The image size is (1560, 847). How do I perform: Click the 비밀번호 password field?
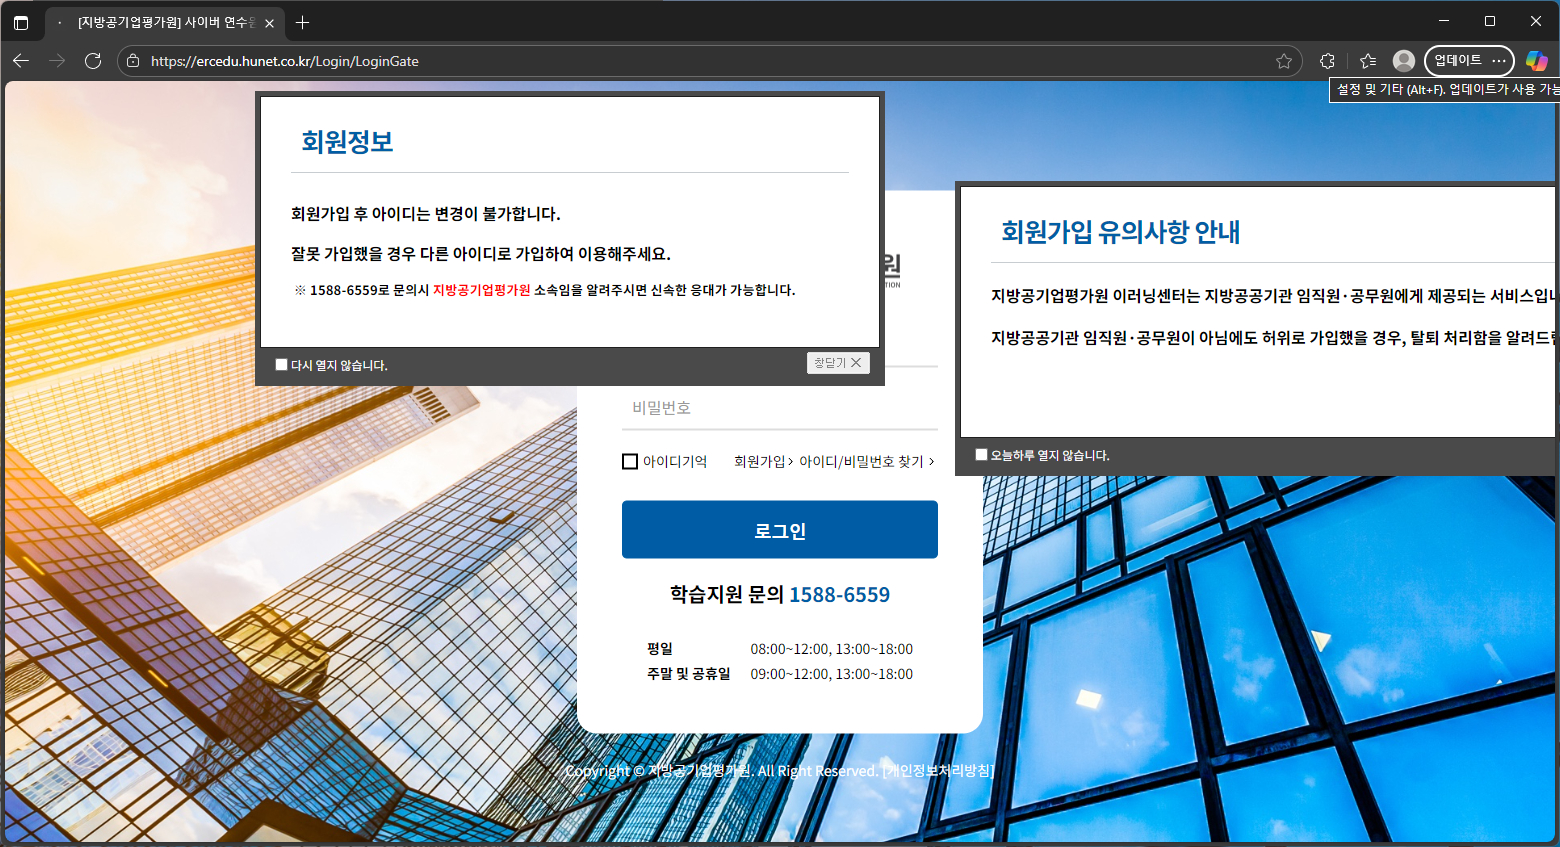[780, 407]
